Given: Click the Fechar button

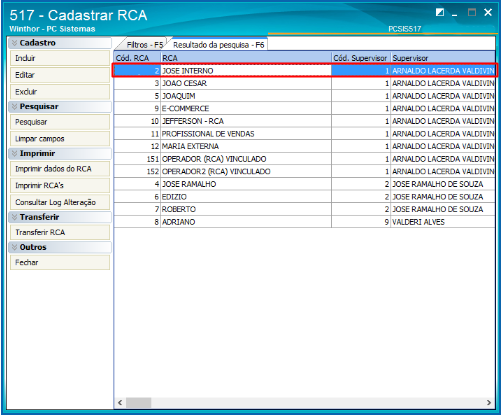Looking at the screenshot, I should click(x=60, y=263).
